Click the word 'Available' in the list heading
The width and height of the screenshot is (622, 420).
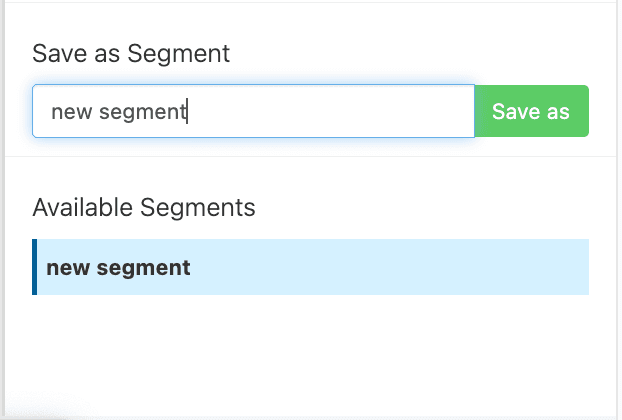[84, 208]
